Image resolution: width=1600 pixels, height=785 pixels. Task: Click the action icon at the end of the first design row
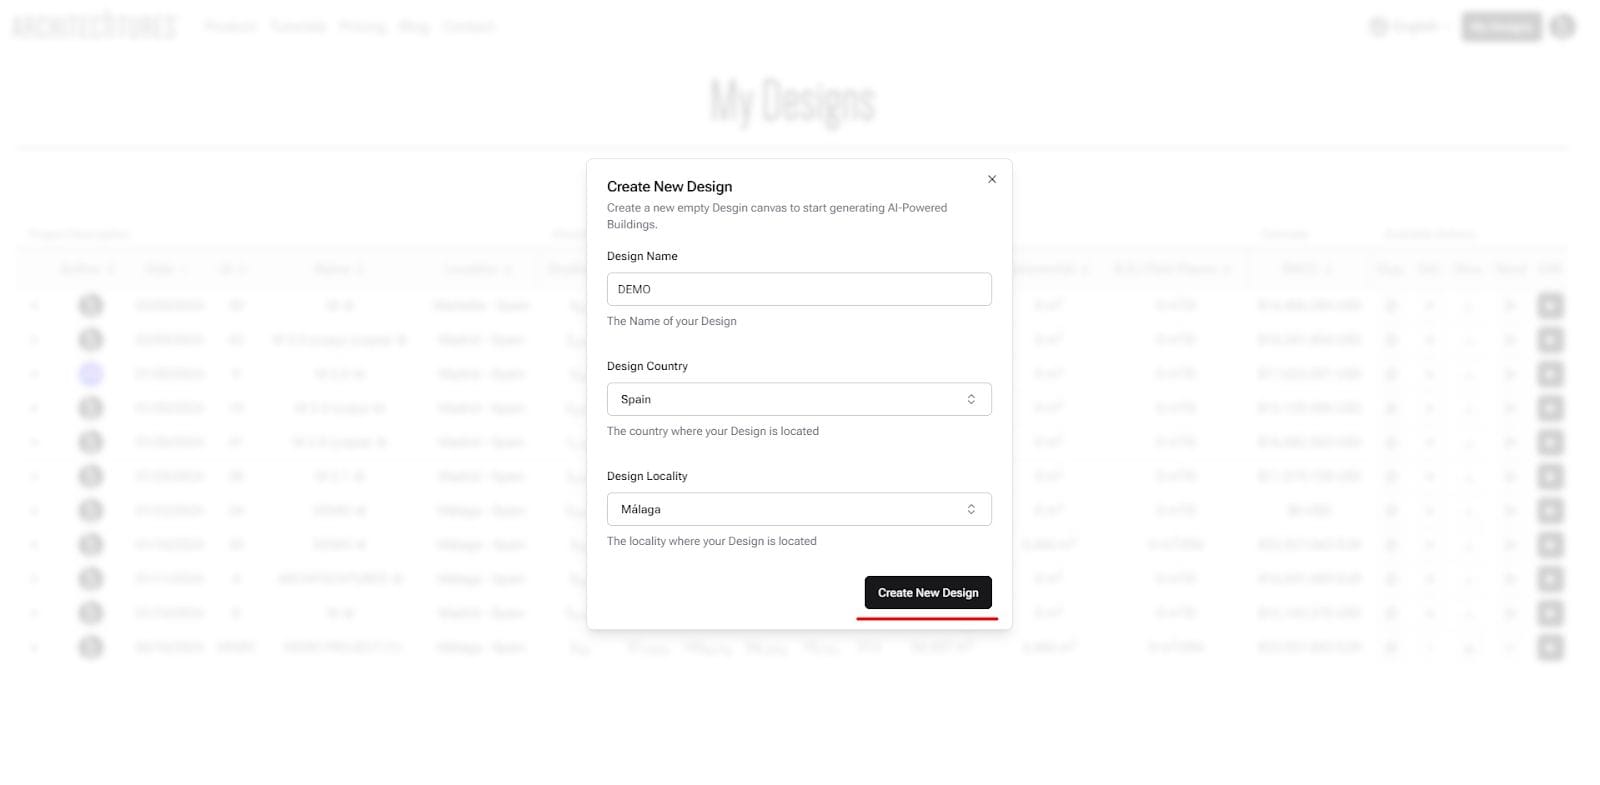pos(1551,305)
